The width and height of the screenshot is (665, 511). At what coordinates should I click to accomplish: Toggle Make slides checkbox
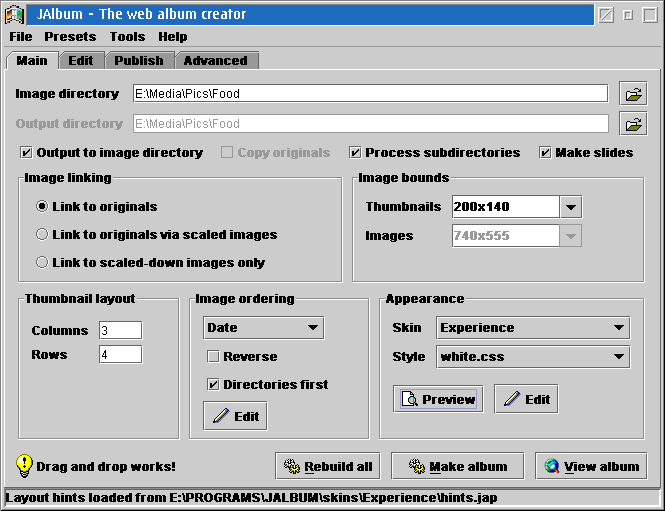click(545, 153)
